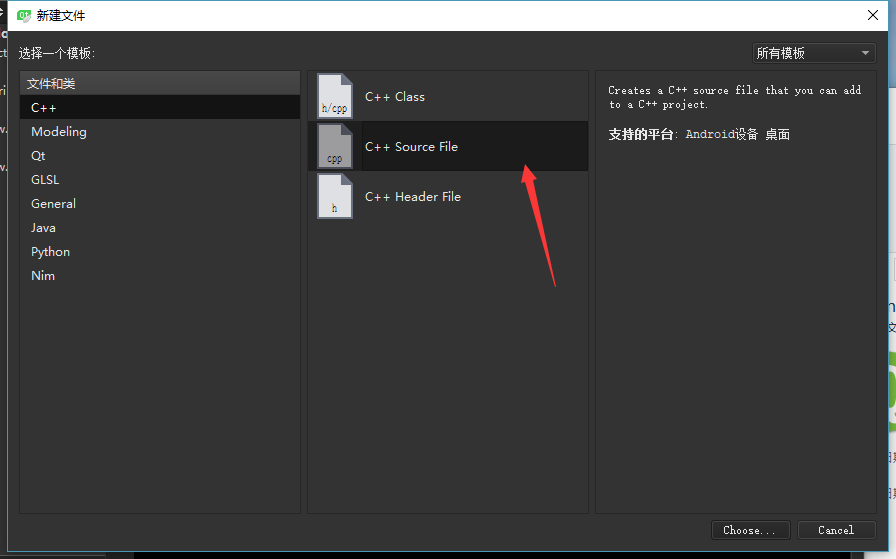
Task: Click the 支持的平台 platforms line
Action: [699, 134]
